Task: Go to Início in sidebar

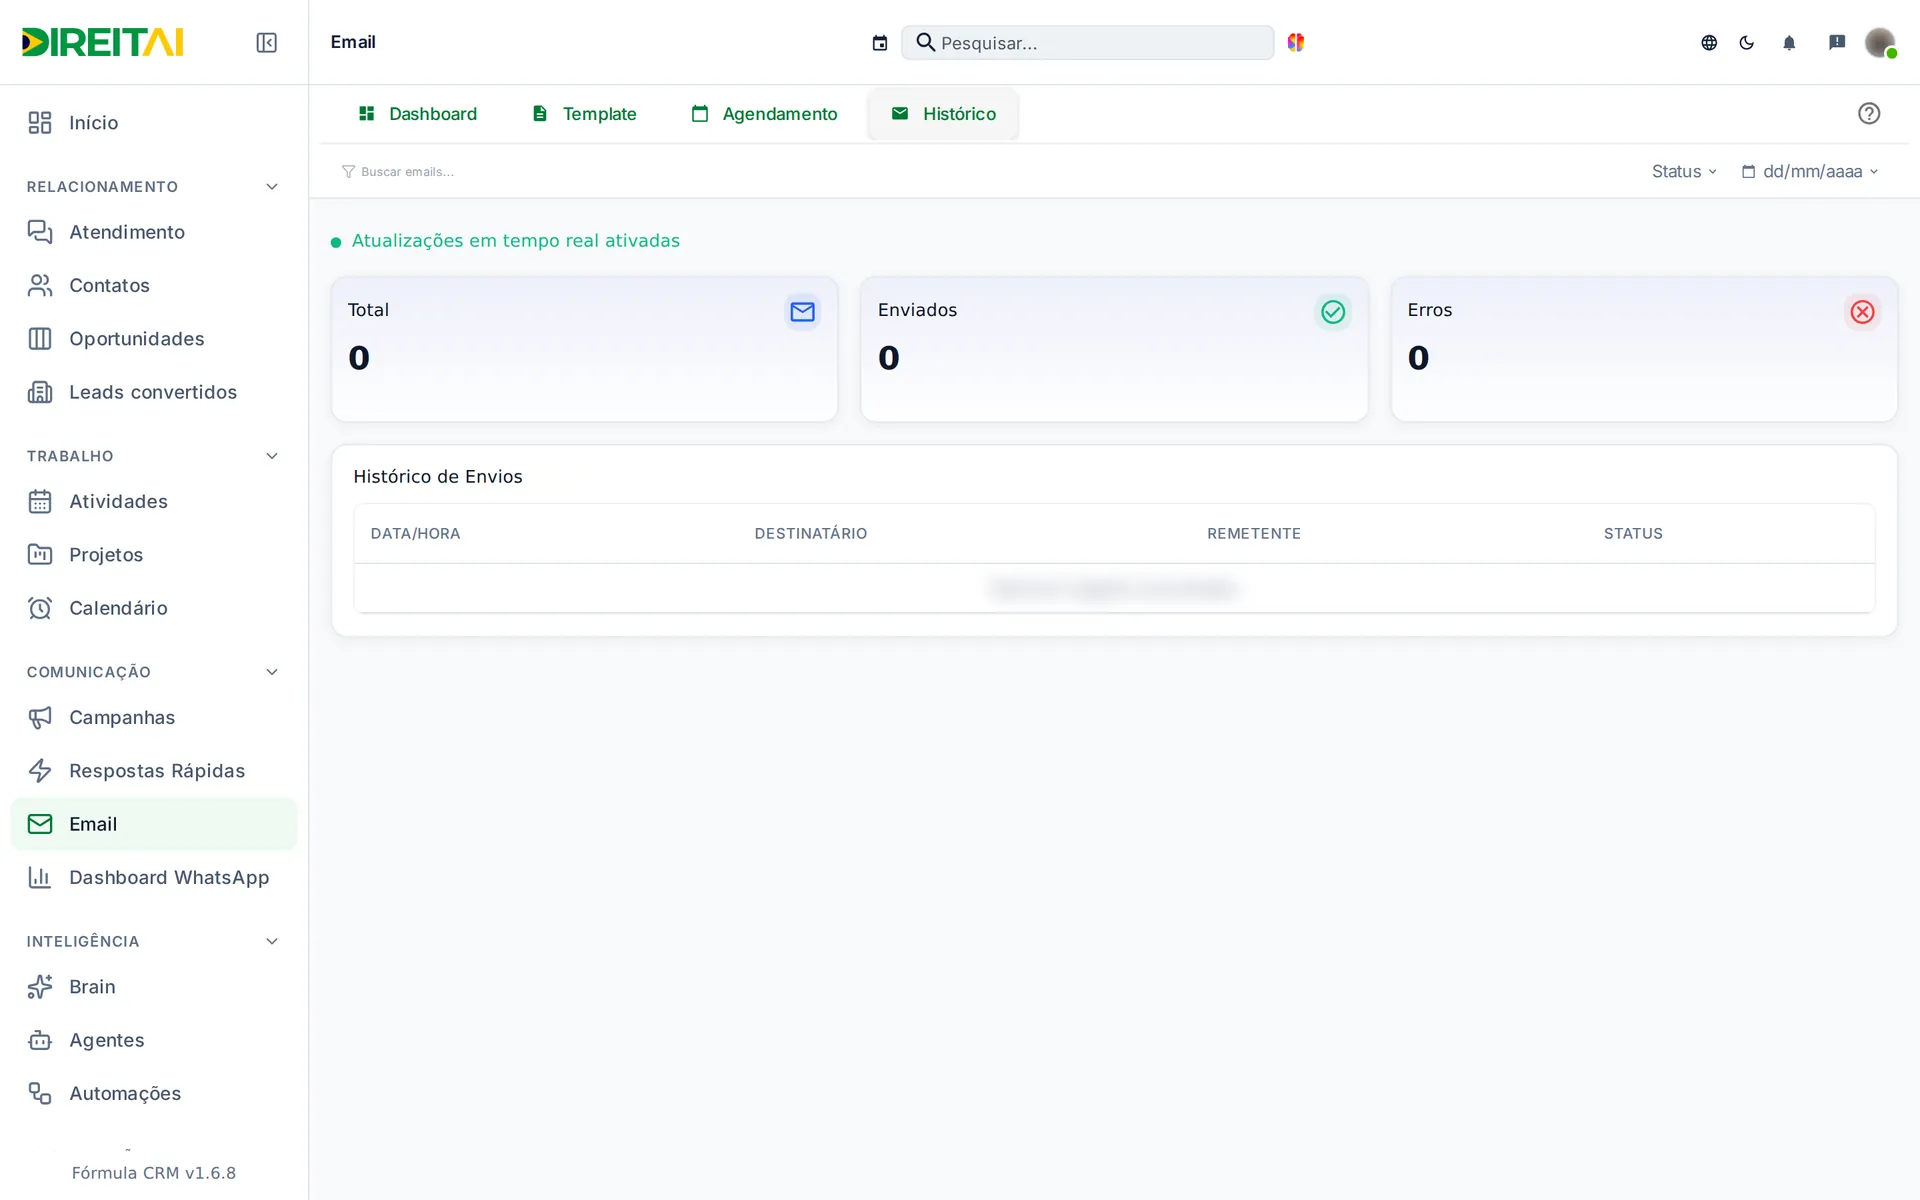Action: pyautogui.click(x=153, y=123)
